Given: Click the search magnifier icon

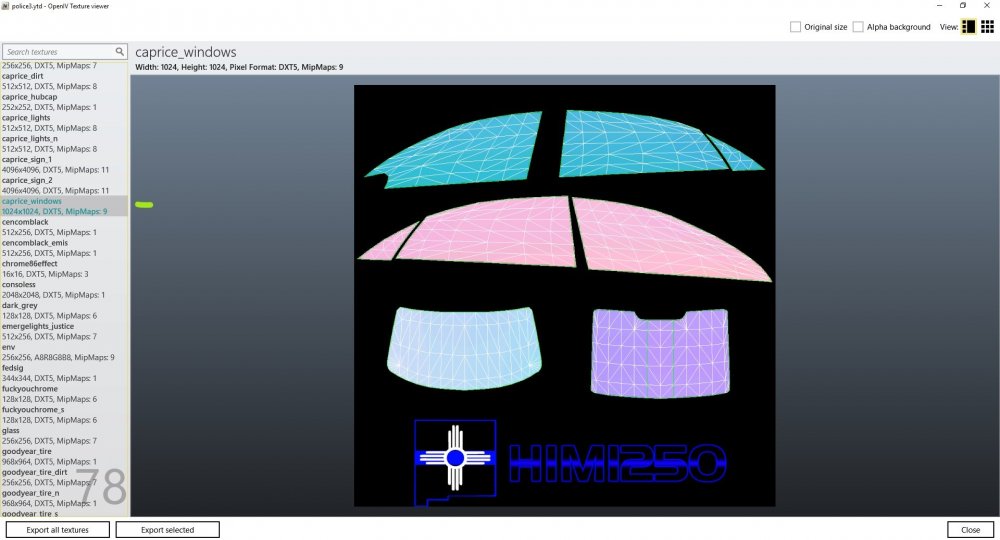Looking at the screenshot, I should point(119,52).
